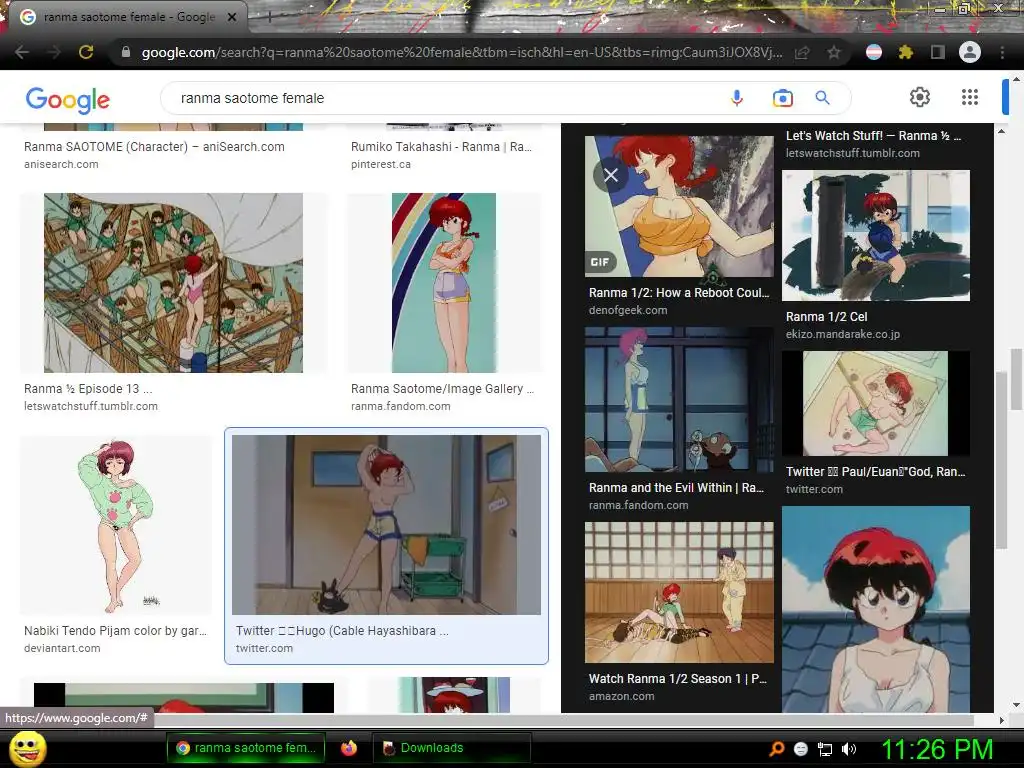Open Chrome three-dot menu
Screen dimensions: 1024x768
(1002, 52)
